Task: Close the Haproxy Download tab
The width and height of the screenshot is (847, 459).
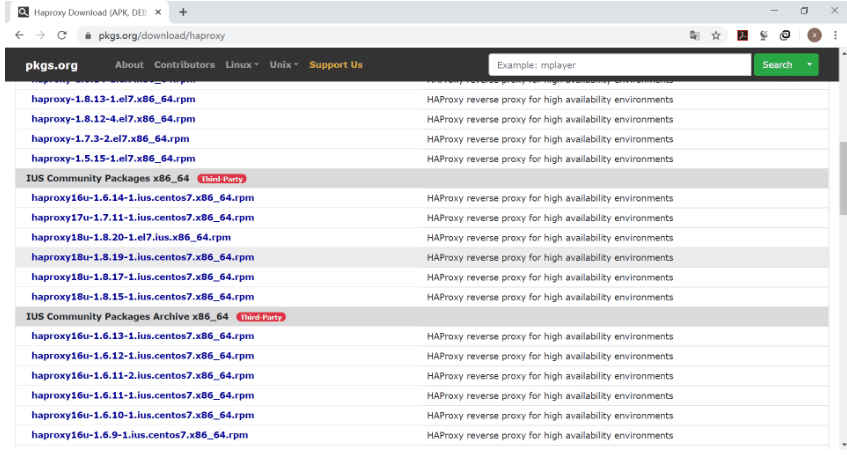Action: (x=158, y=12)
